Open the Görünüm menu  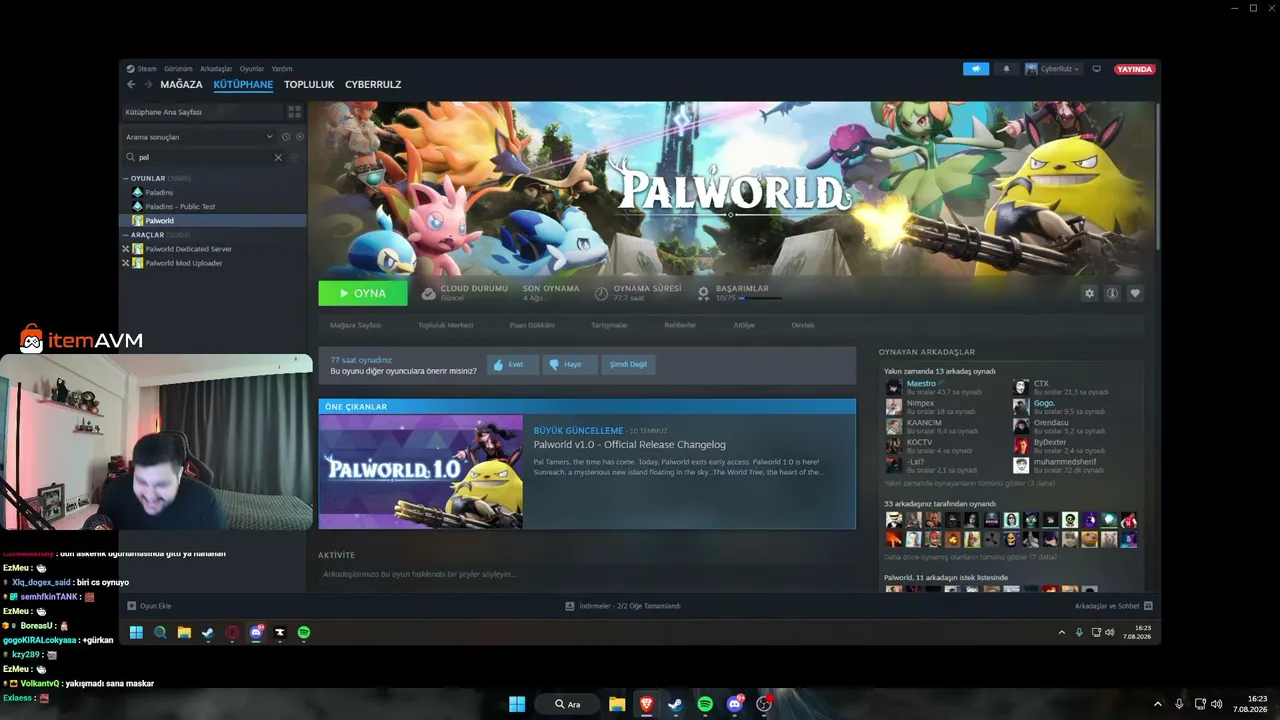pyautogui.click(x=178, y=69)
